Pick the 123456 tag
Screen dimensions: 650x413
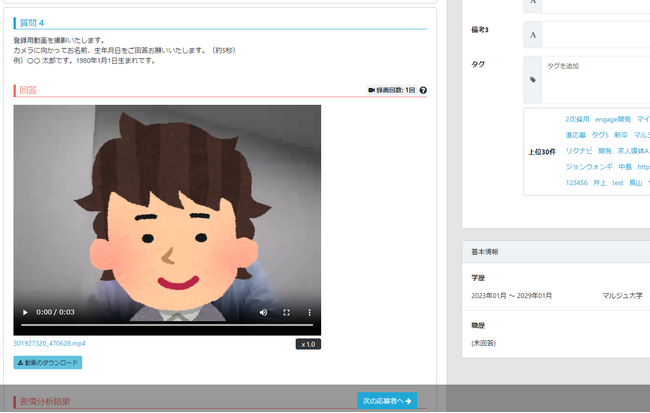click(x=576, y=183)
